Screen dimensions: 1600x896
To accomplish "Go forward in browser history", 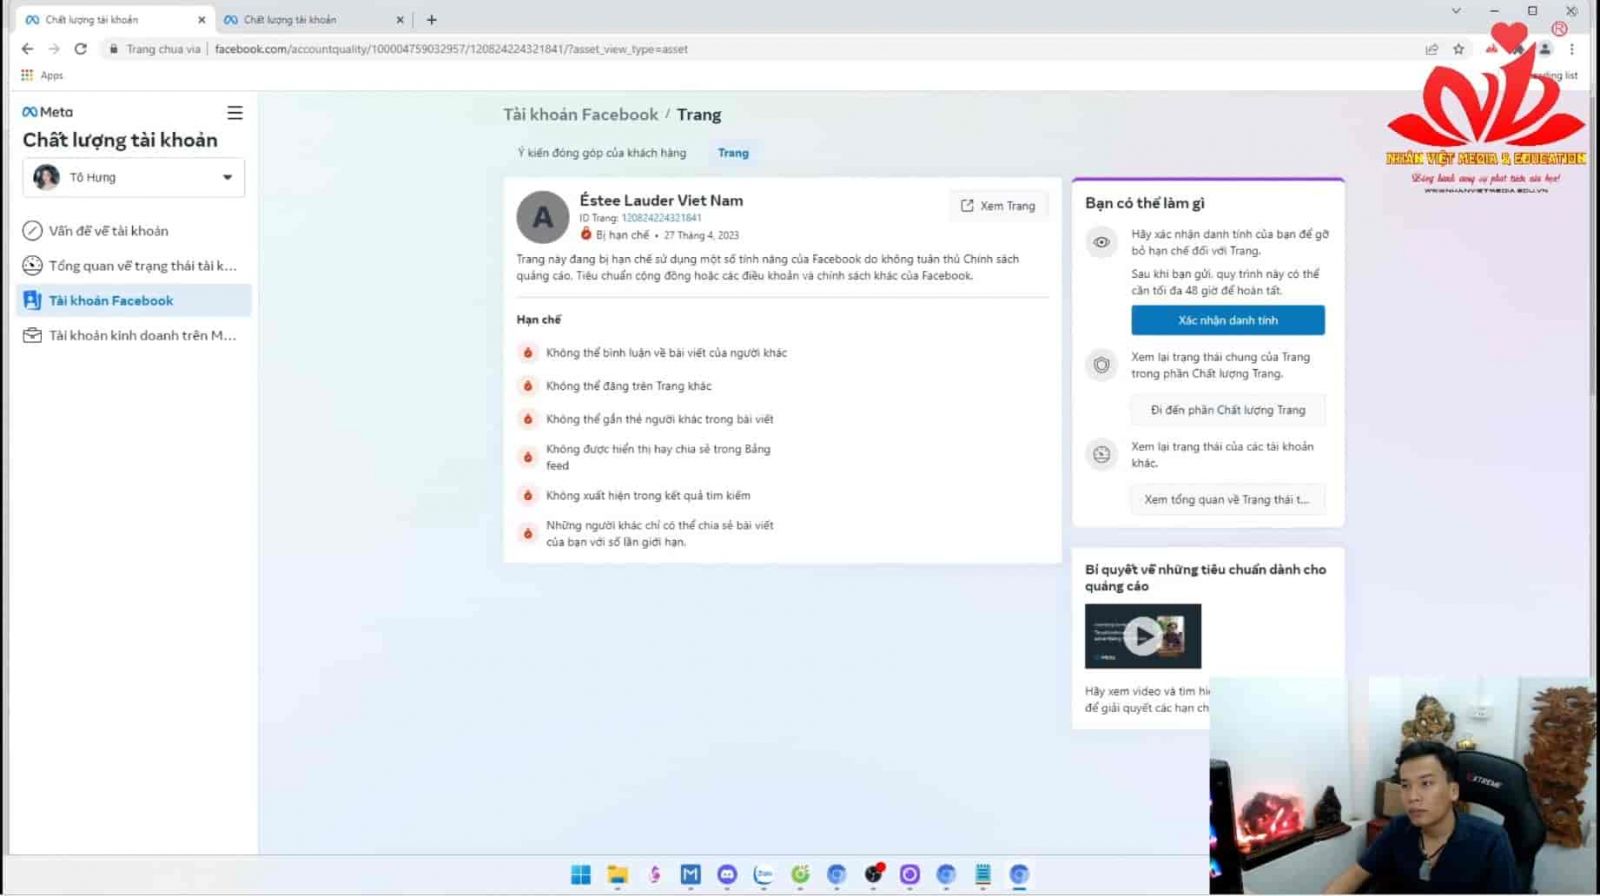I will (54, 49).
